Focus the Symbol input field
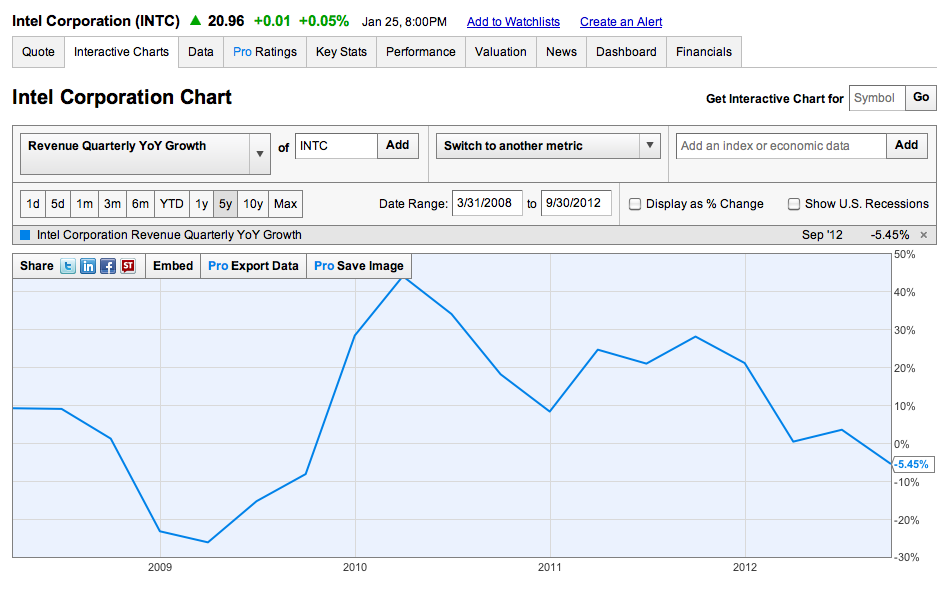The image size is (951, 596). click(877, 98)
